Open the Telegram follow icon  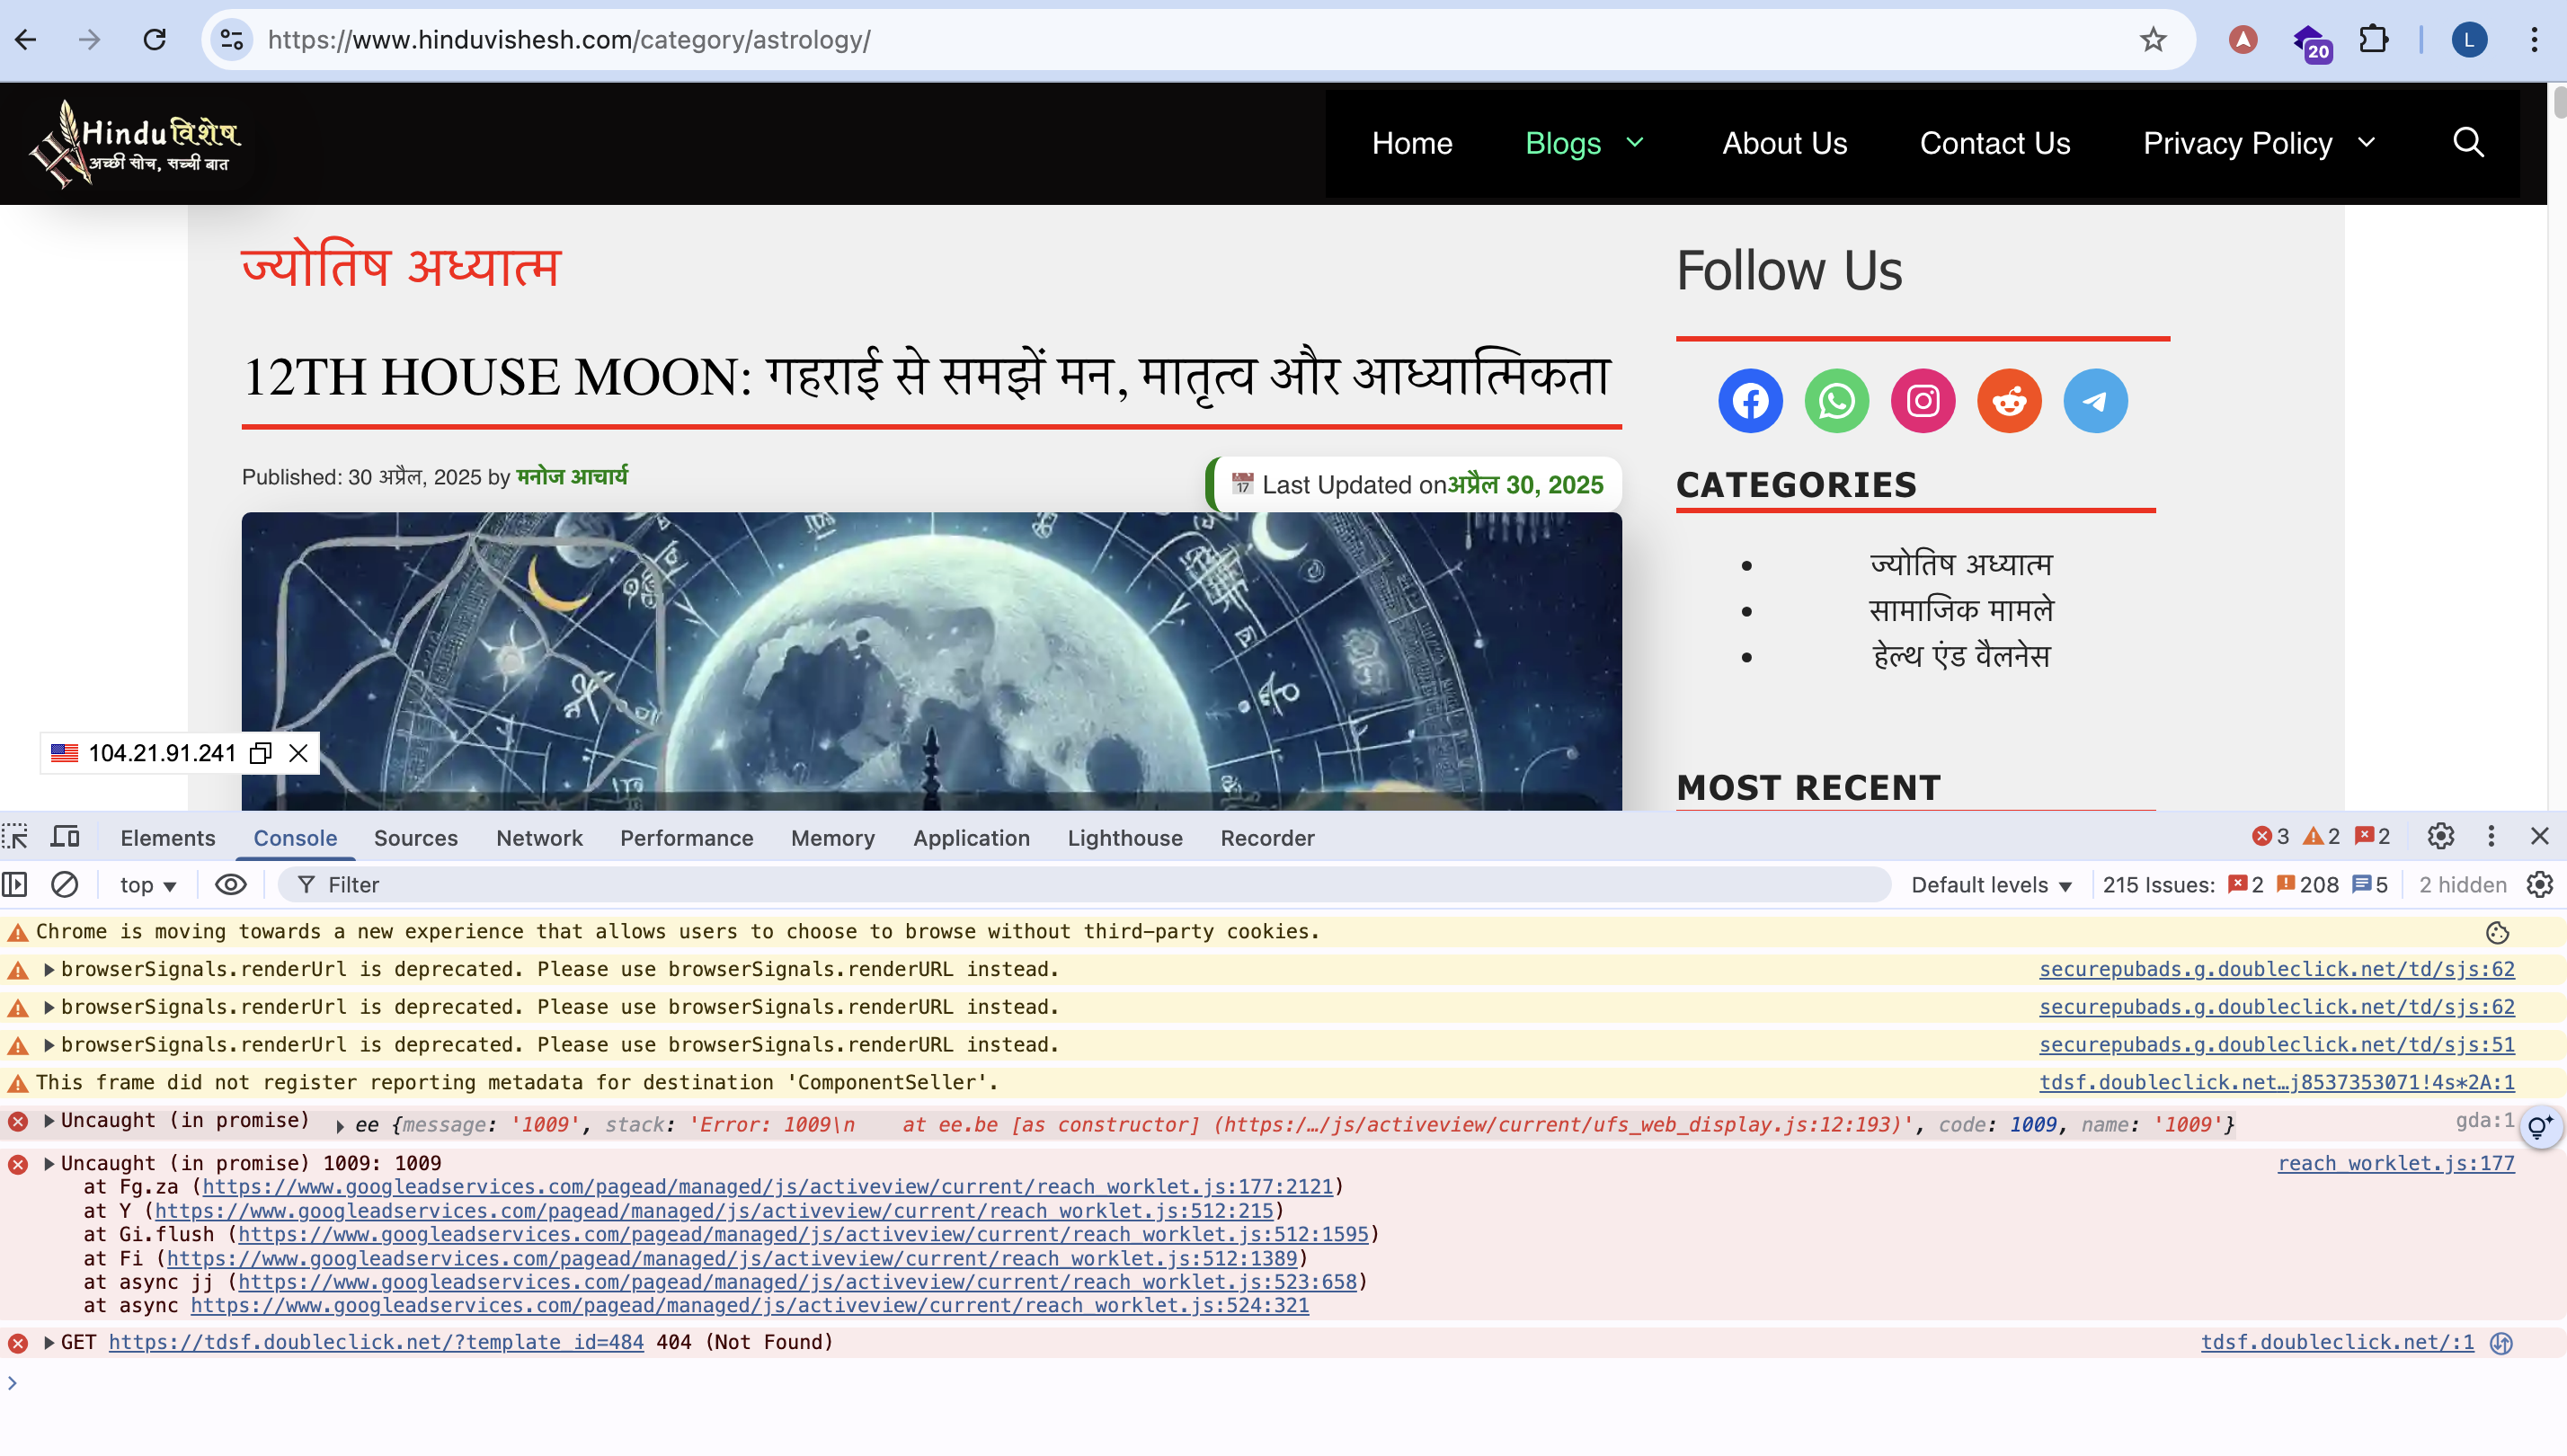(x=2095, y=401)
